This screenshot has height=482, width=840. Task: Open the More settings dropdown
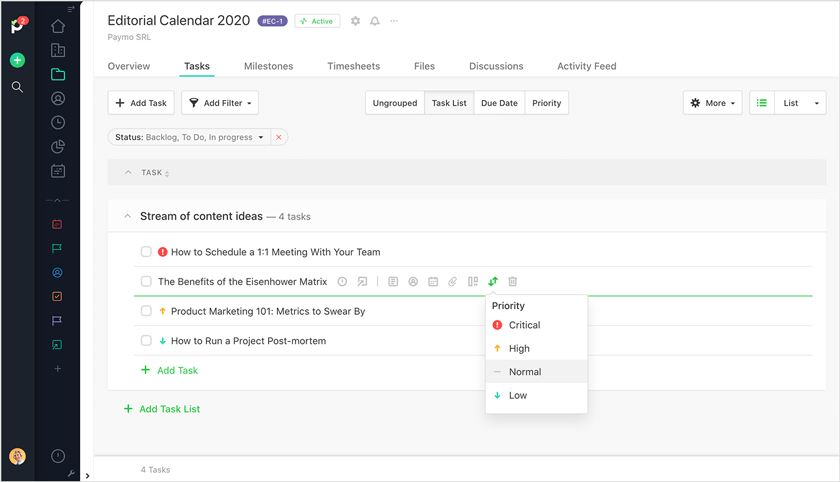[x=712, y=103]
